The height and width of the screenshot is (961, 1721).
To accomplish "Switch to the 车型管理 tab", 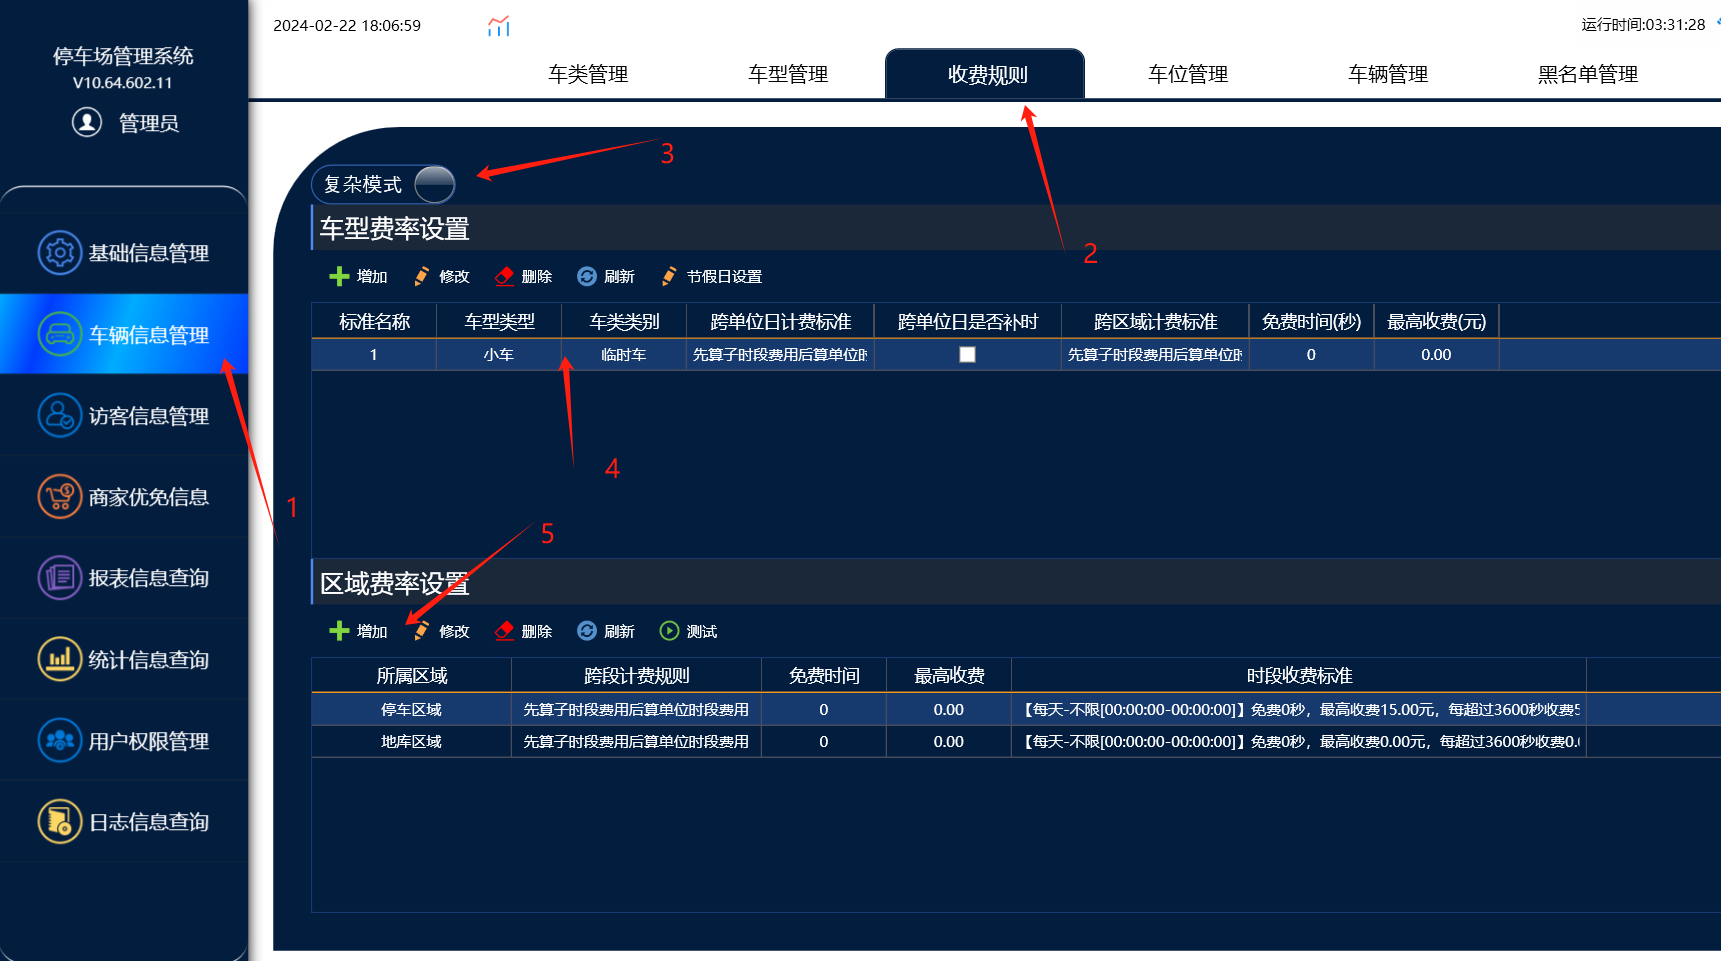I will (x=788, y=74).
